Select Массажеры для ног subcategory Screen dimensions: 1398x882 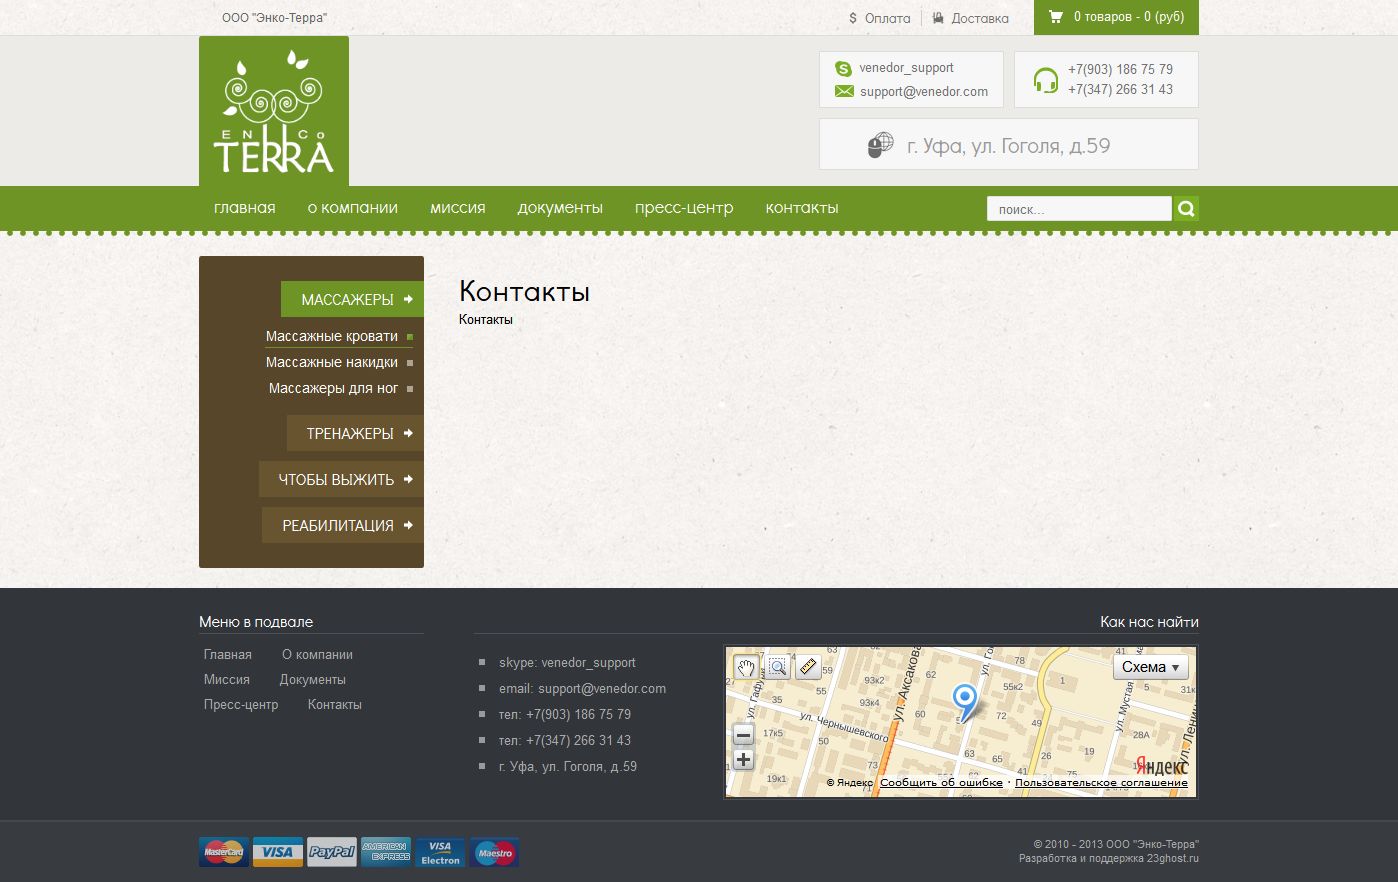coord(334,388)
